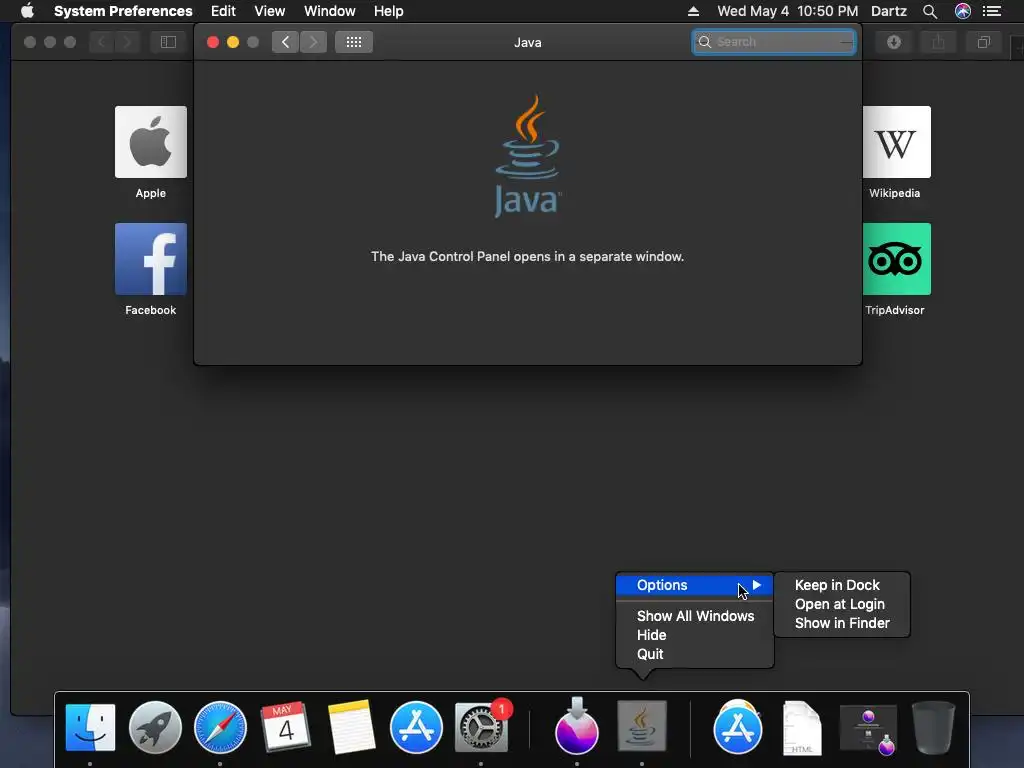Image resolution: width=1024 pixels, height=768 pixels.
Task: Open Calendar showing May 4 in Dock
Action: pyautogui.click(x=285, y=727)
